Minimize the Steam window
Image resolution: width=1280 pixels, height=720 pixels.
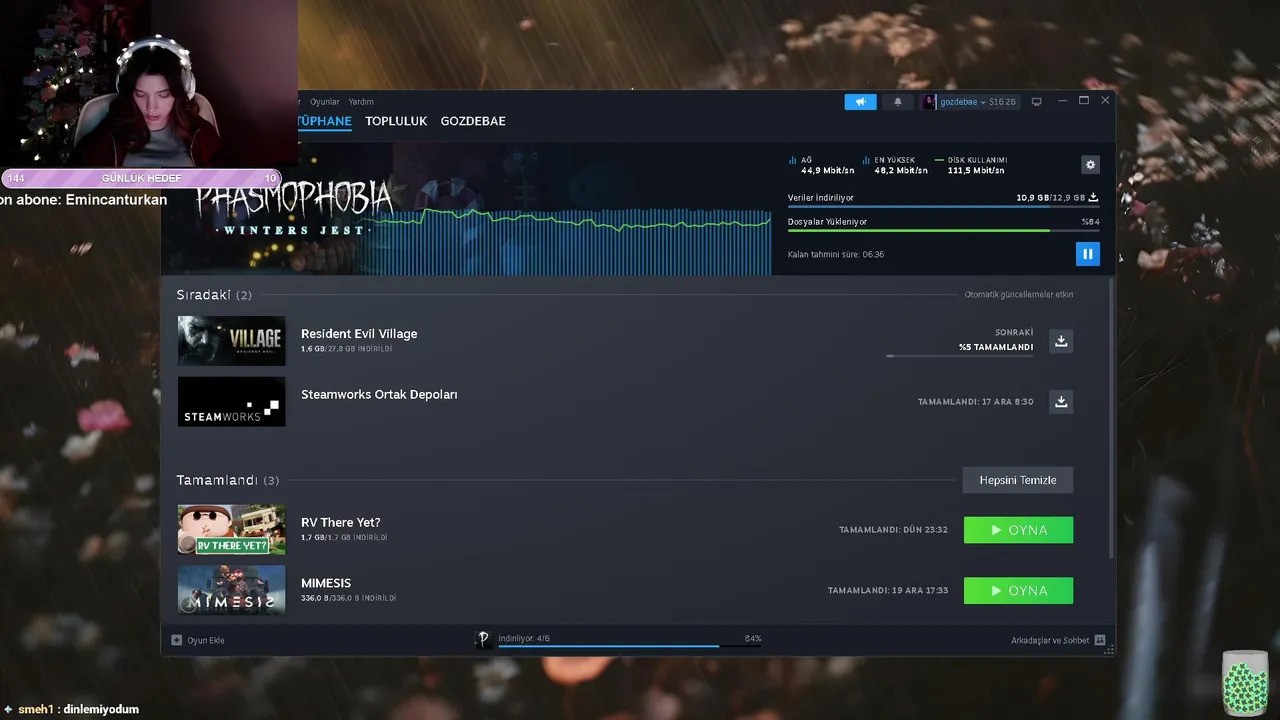coord(1062,101)
